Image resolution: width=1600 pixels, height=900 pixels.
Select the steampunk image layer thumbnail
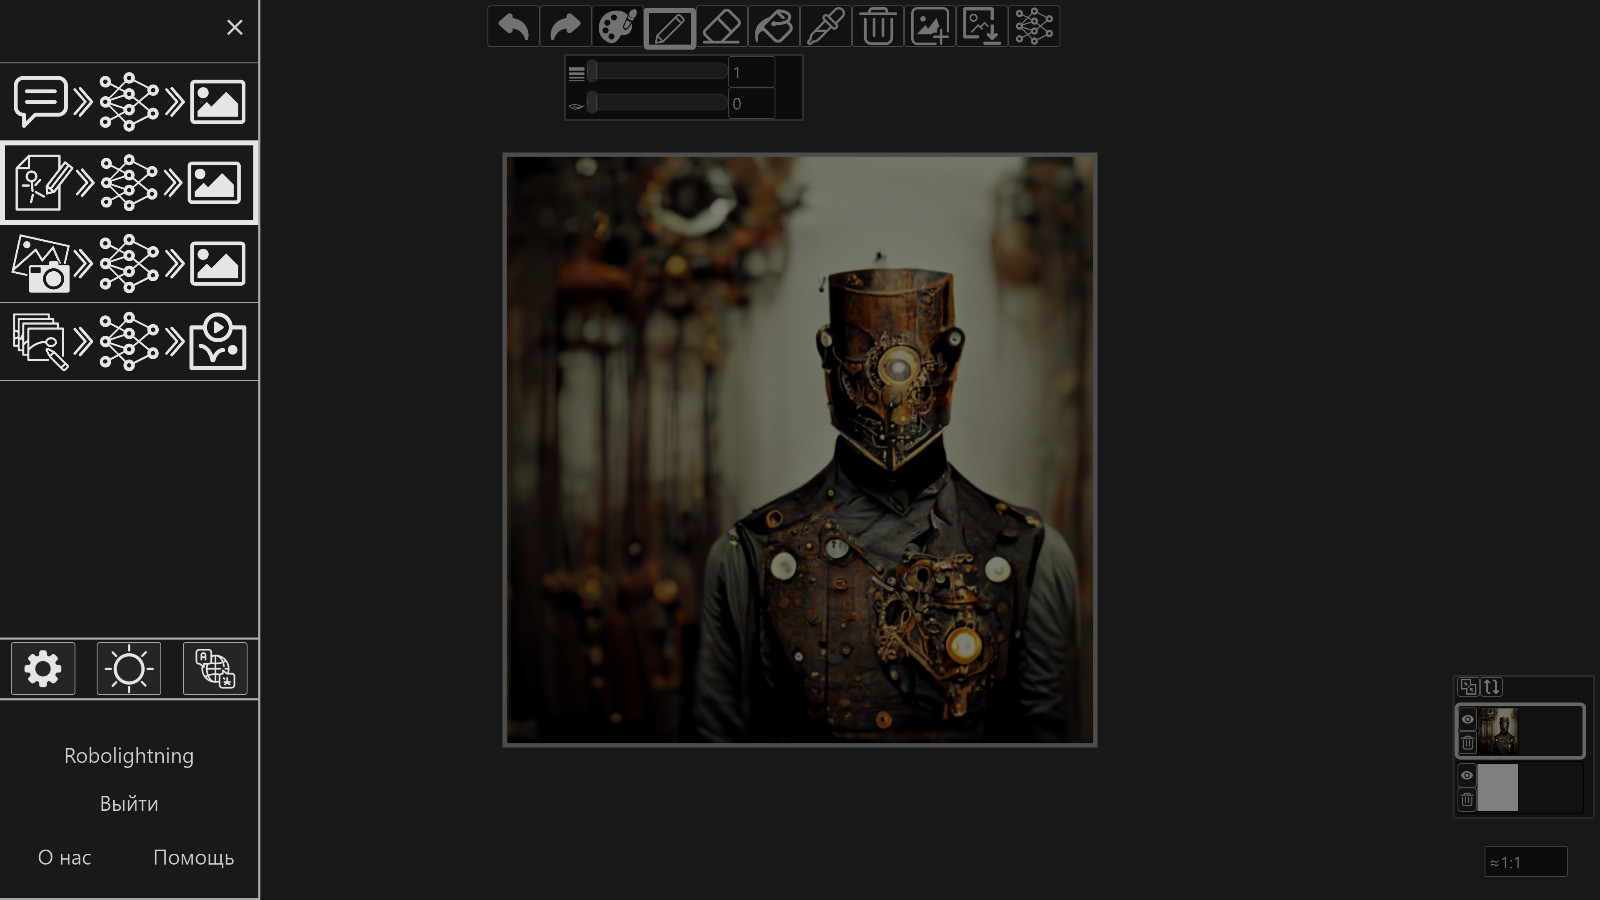[x=1498, y=731]
